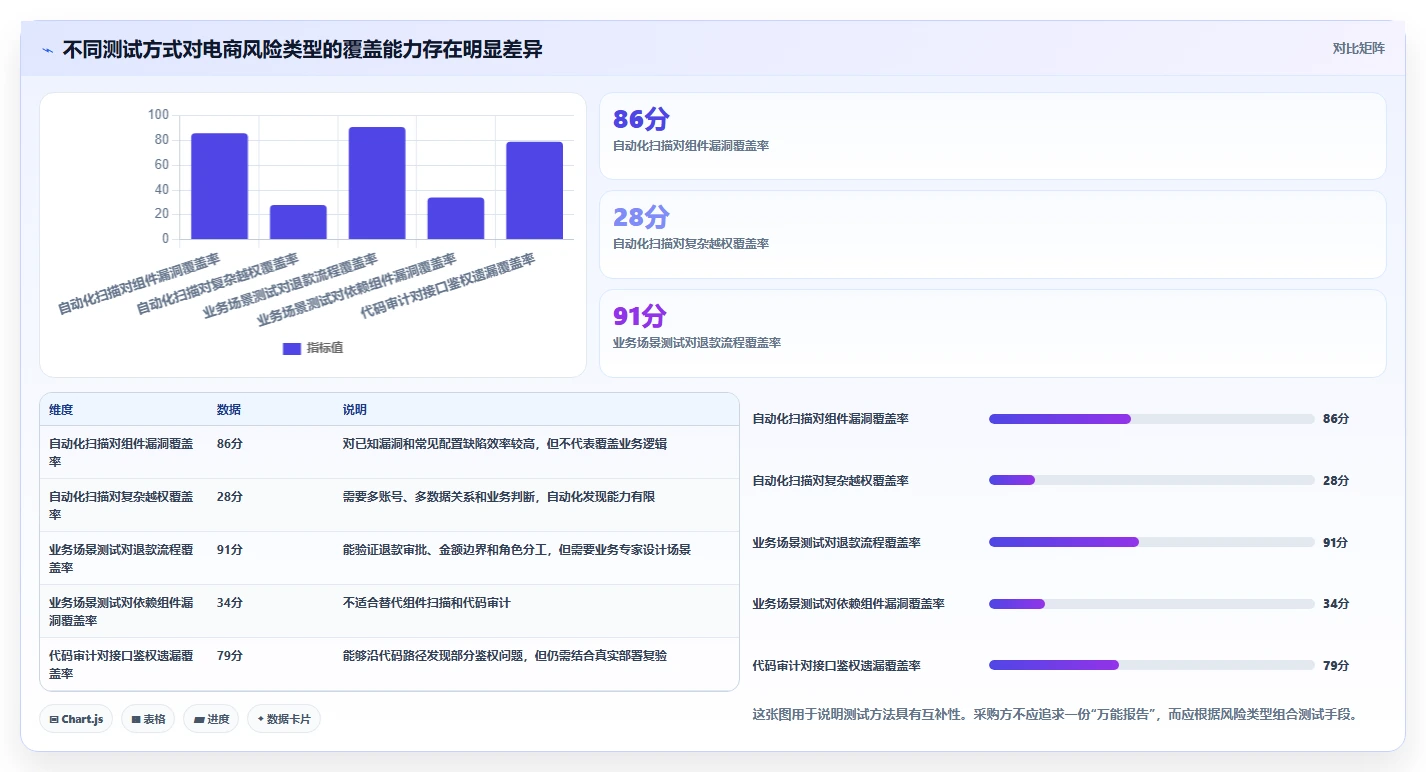Screen dimensions: 1426x772
Task: Click the Chart.js tag chip
Action: click(76, 719)
